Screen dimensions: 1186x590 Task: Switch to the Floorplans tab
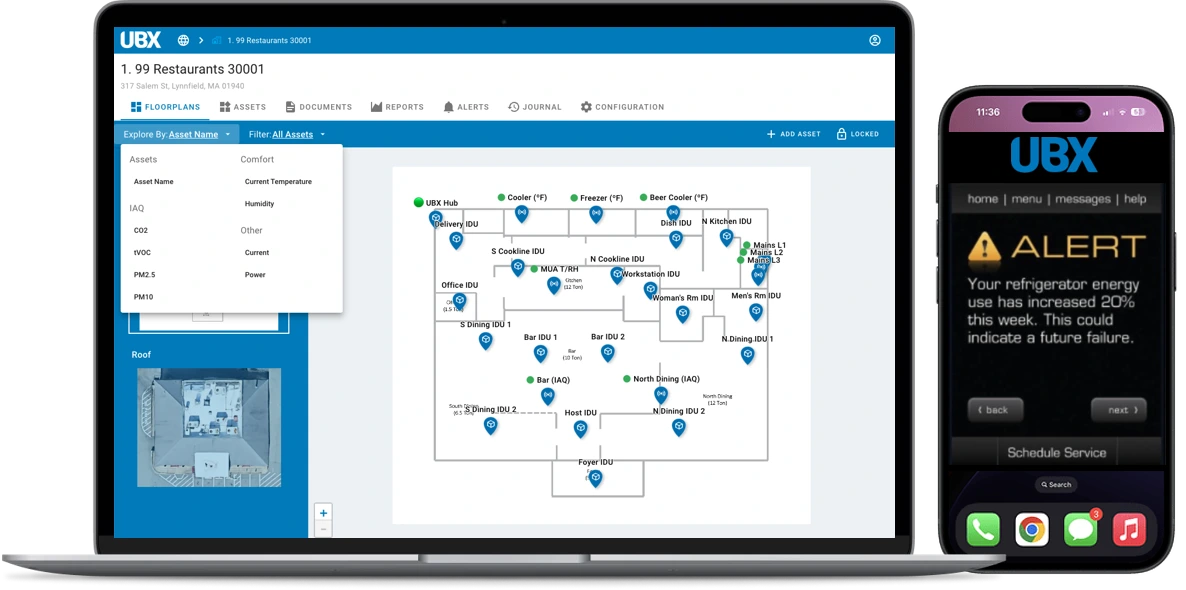point(166,107)
